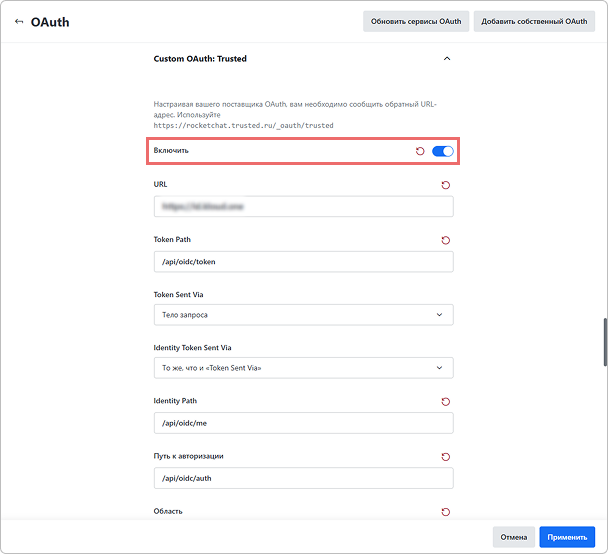Toggle the Включить switch off

tap(442, 151)
